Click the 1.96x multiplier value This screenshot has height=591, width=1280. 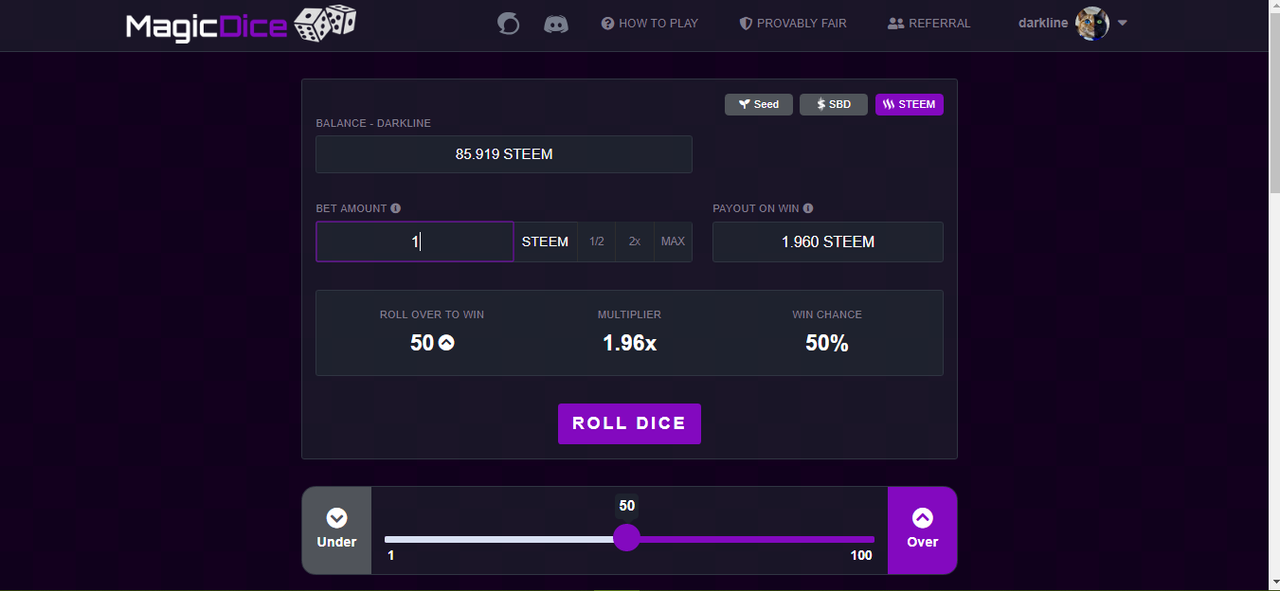coord(629,343)
